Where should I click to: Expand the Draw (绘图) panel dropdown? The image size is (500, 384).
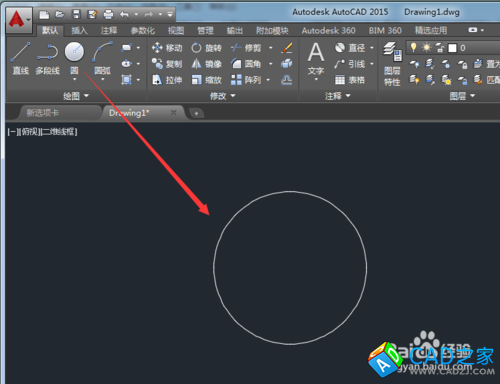click(x=76, y=96)
